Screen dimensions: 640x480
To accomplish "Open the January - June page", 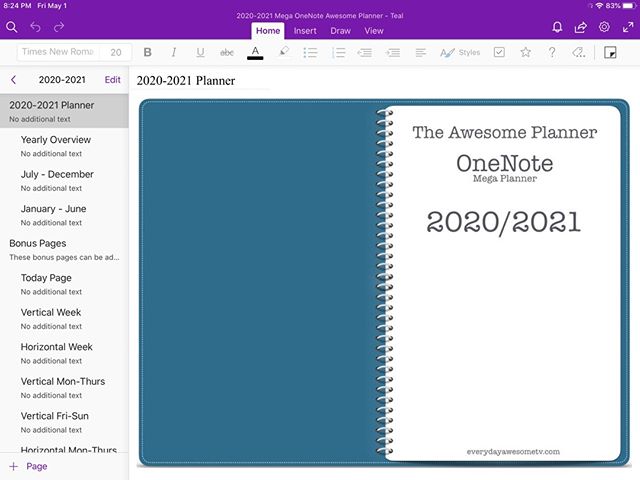I will click(64, 215).
